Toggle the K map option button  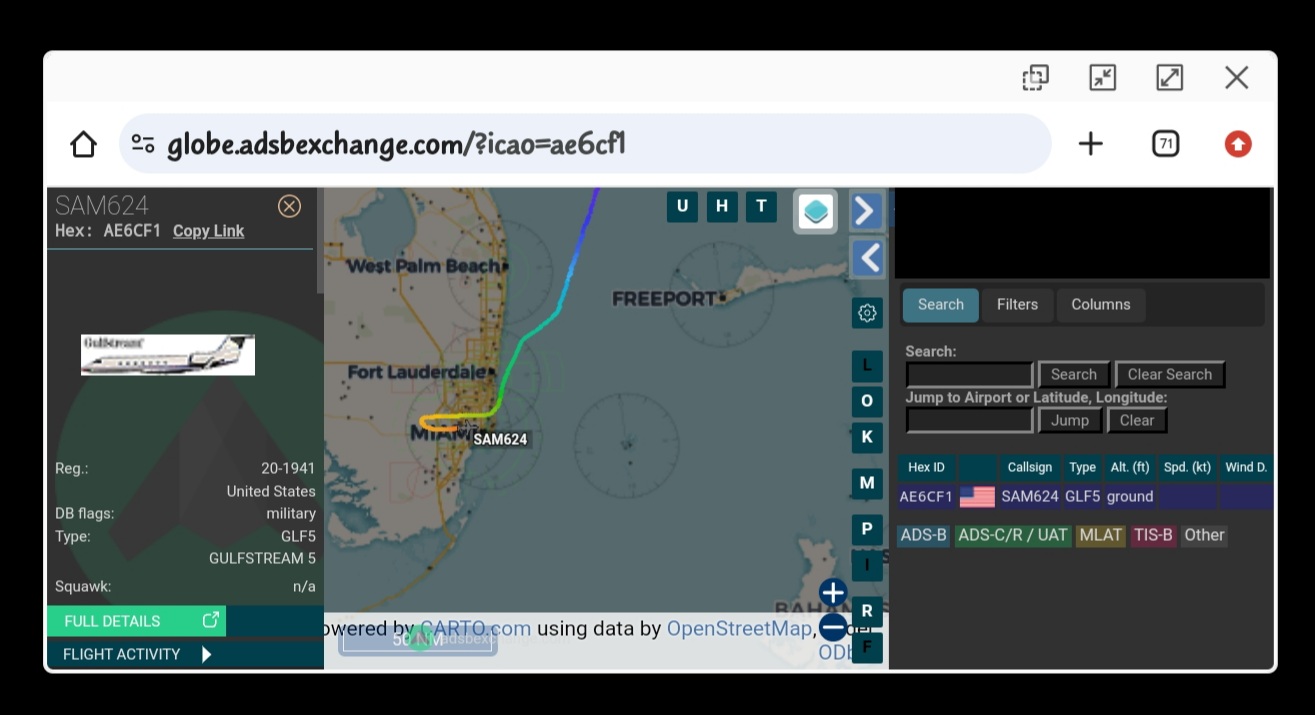point(867,437)
